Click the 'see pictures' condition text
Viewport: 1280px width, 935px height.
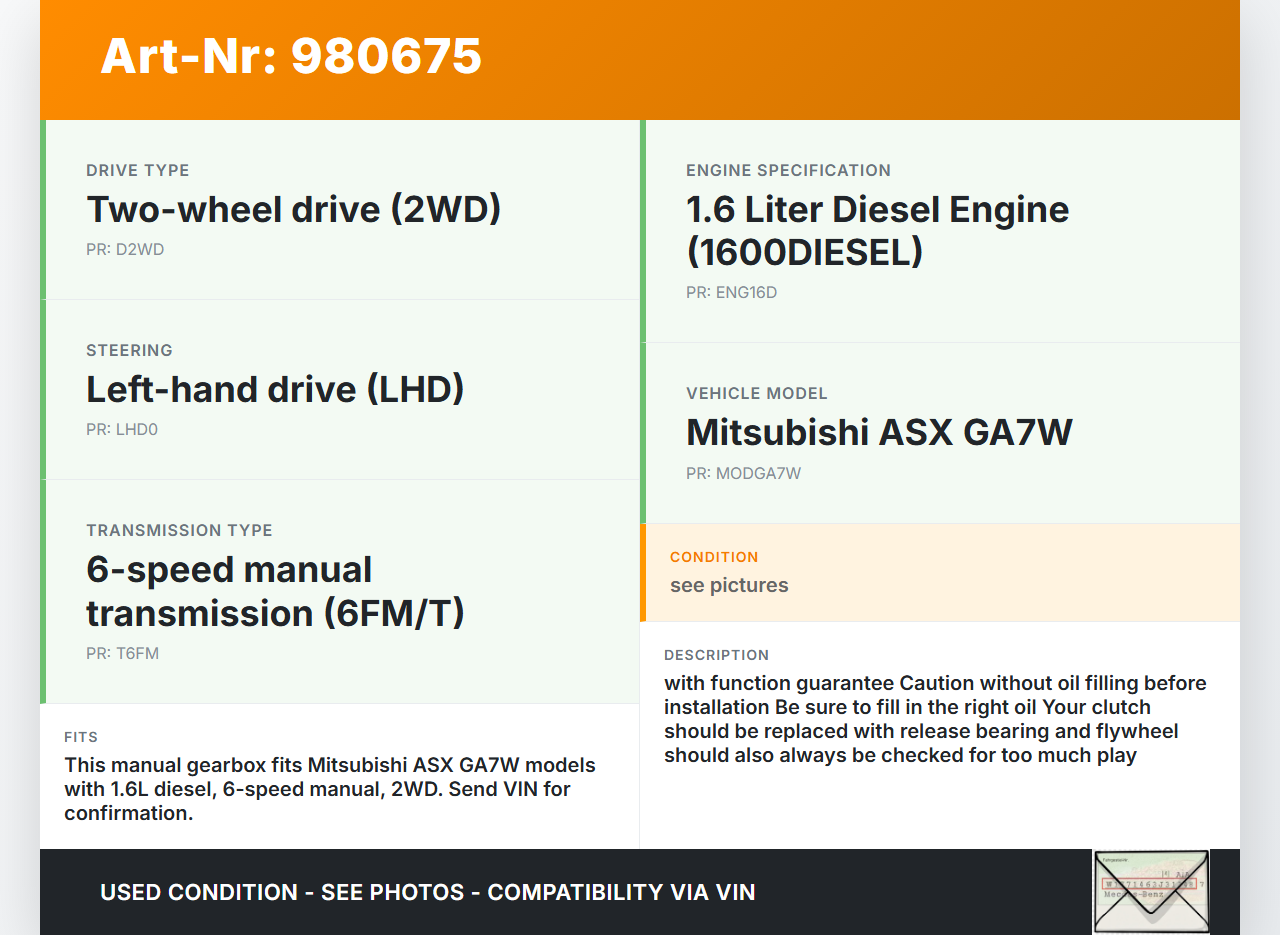[x=729, y=586]
